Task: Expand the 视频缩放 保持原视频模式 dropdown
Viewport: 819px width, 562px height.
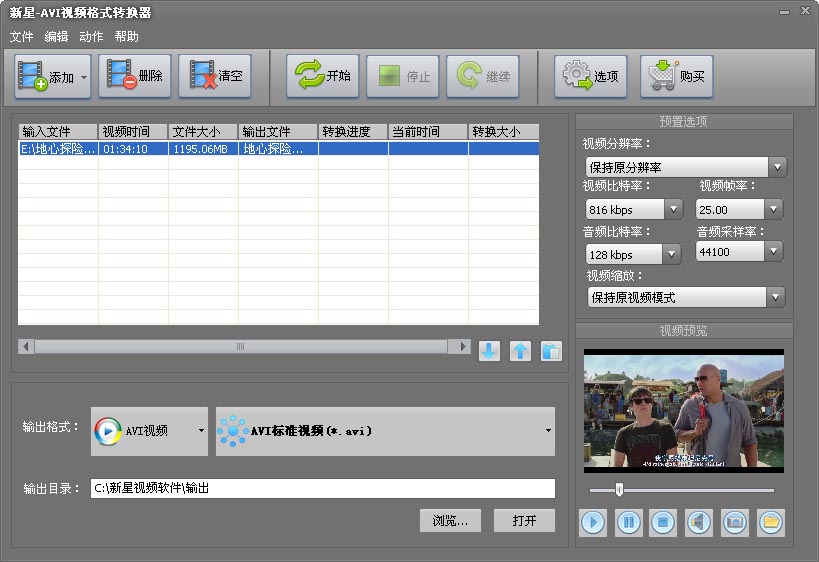Action: [776, 297]
